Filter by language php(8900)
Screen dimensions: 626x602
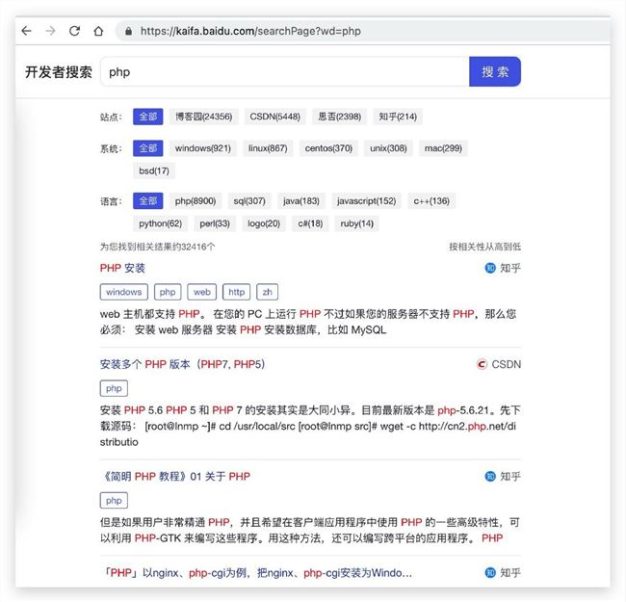(x=196, y=201)
